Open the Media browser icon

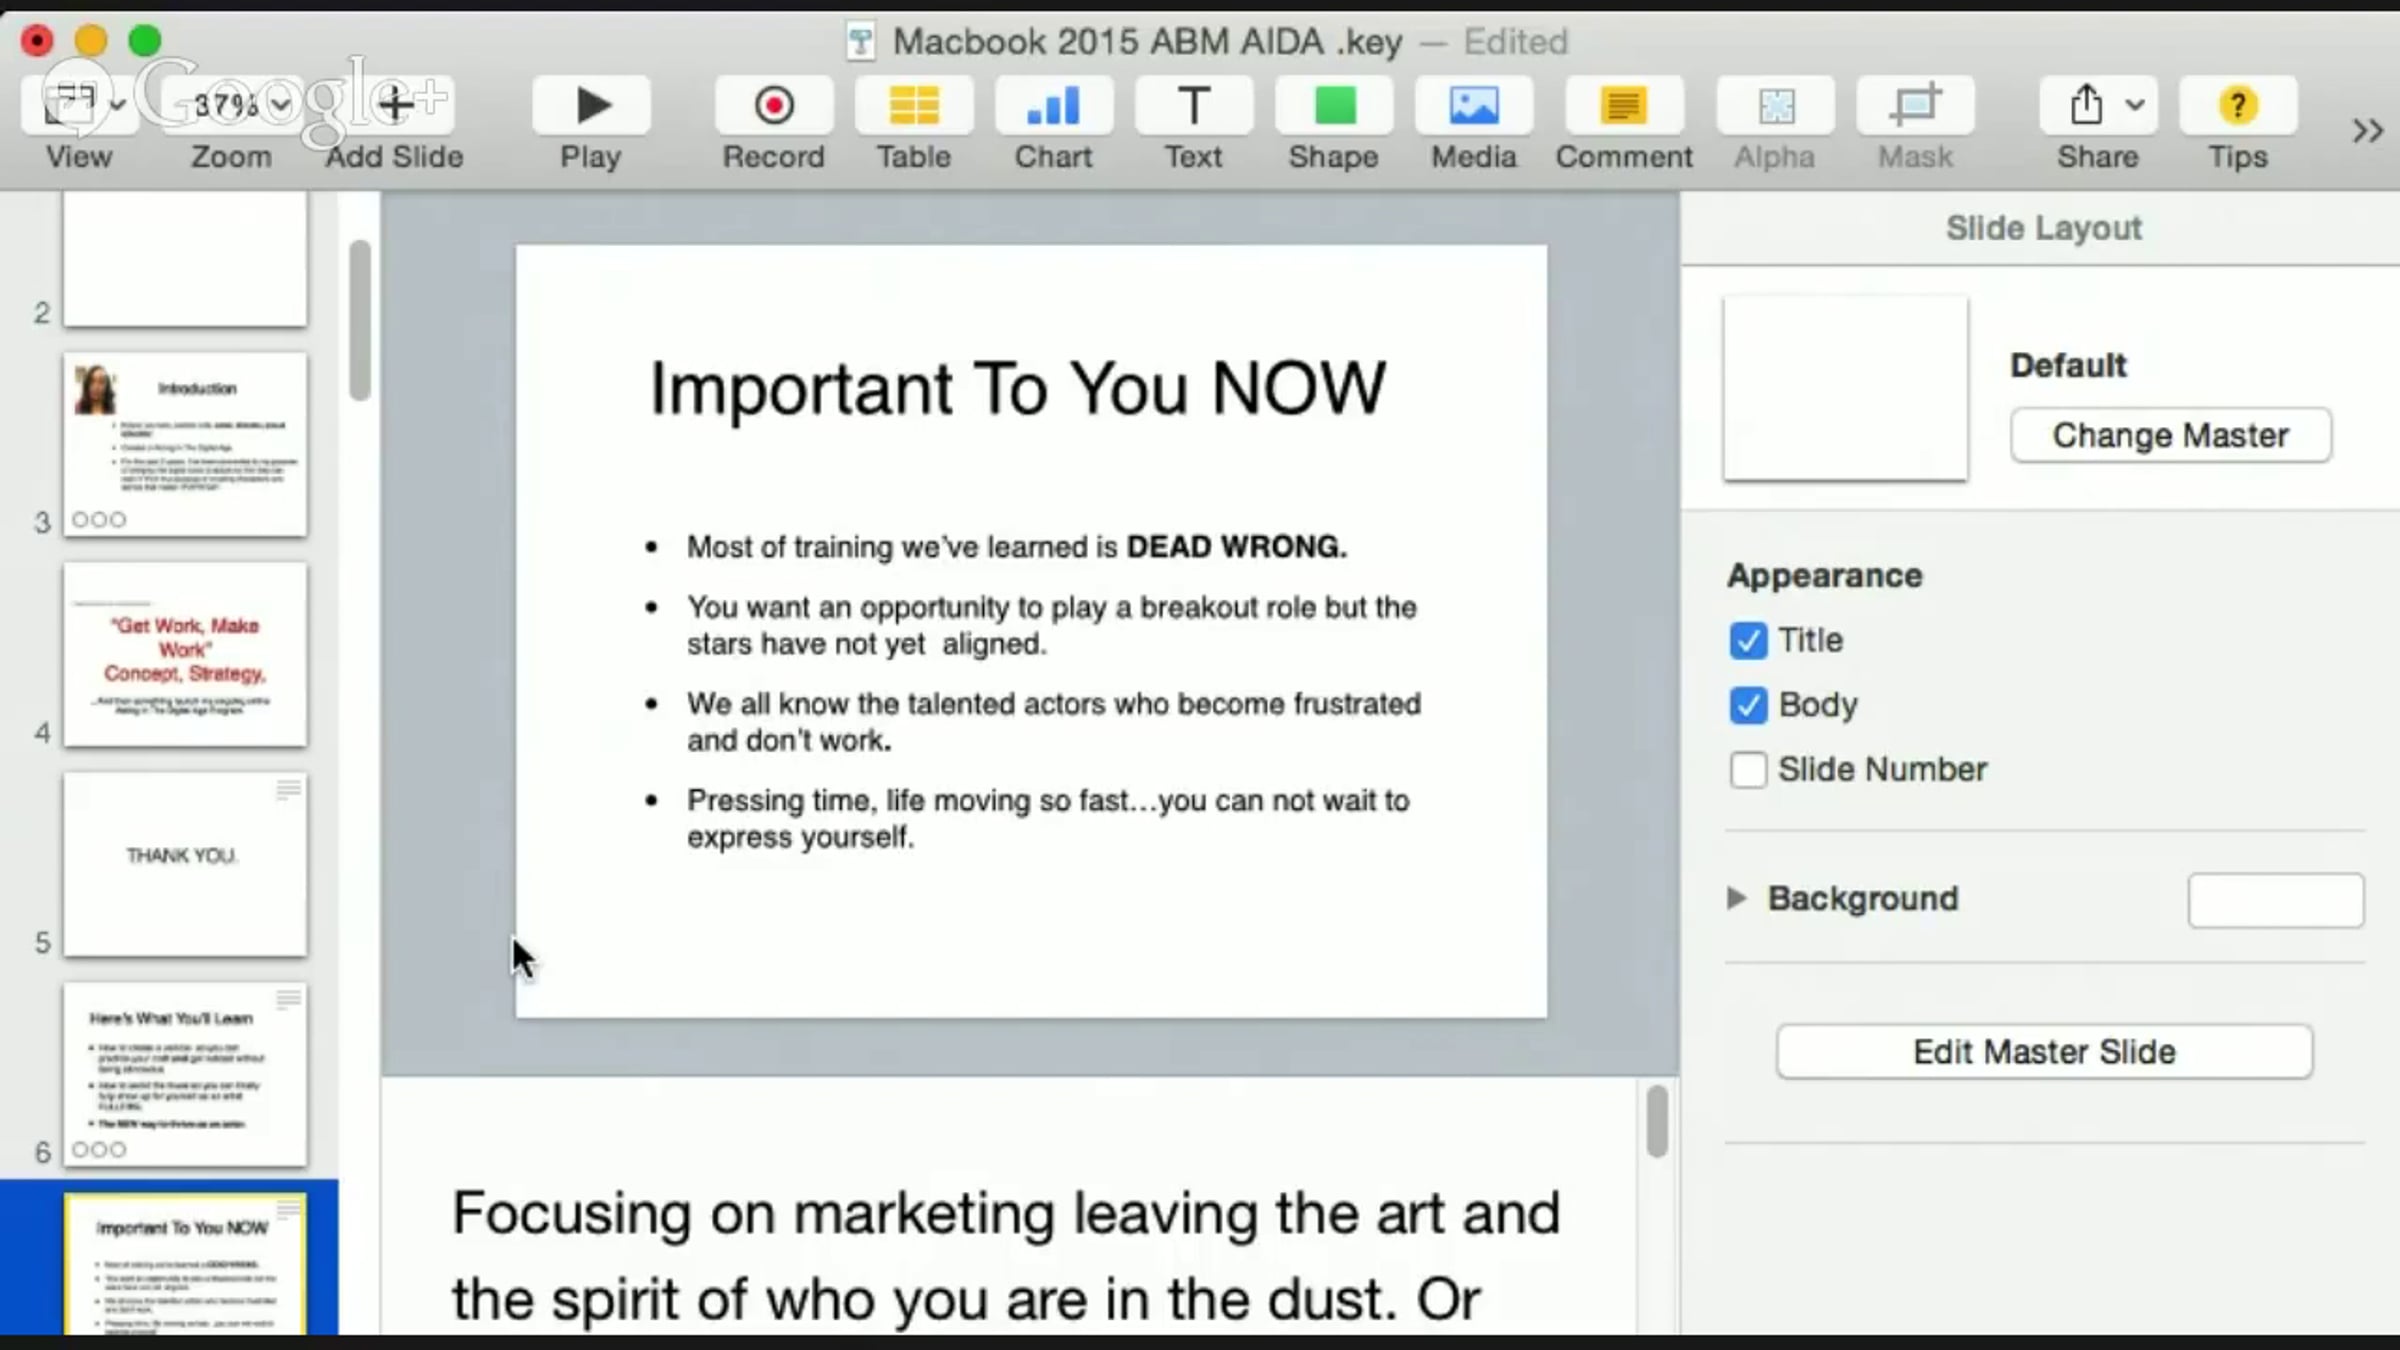click(x=1473, y=106)
